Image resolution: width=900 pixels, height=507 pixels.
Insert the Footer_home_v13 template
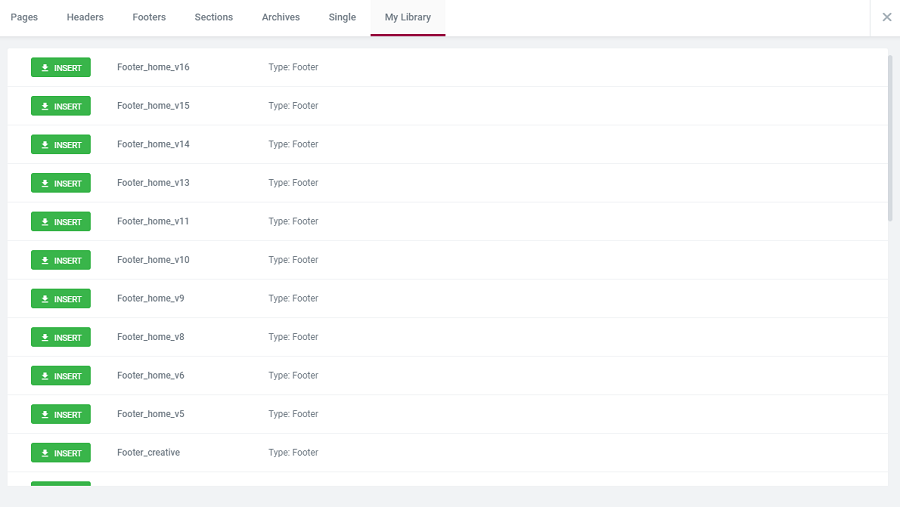[x=61, y=183]
